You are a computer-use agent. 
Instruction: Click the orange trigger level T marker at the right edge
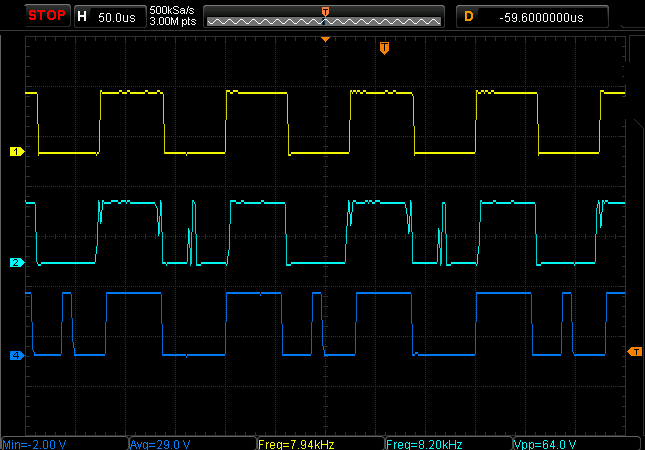tap(634, 352)
